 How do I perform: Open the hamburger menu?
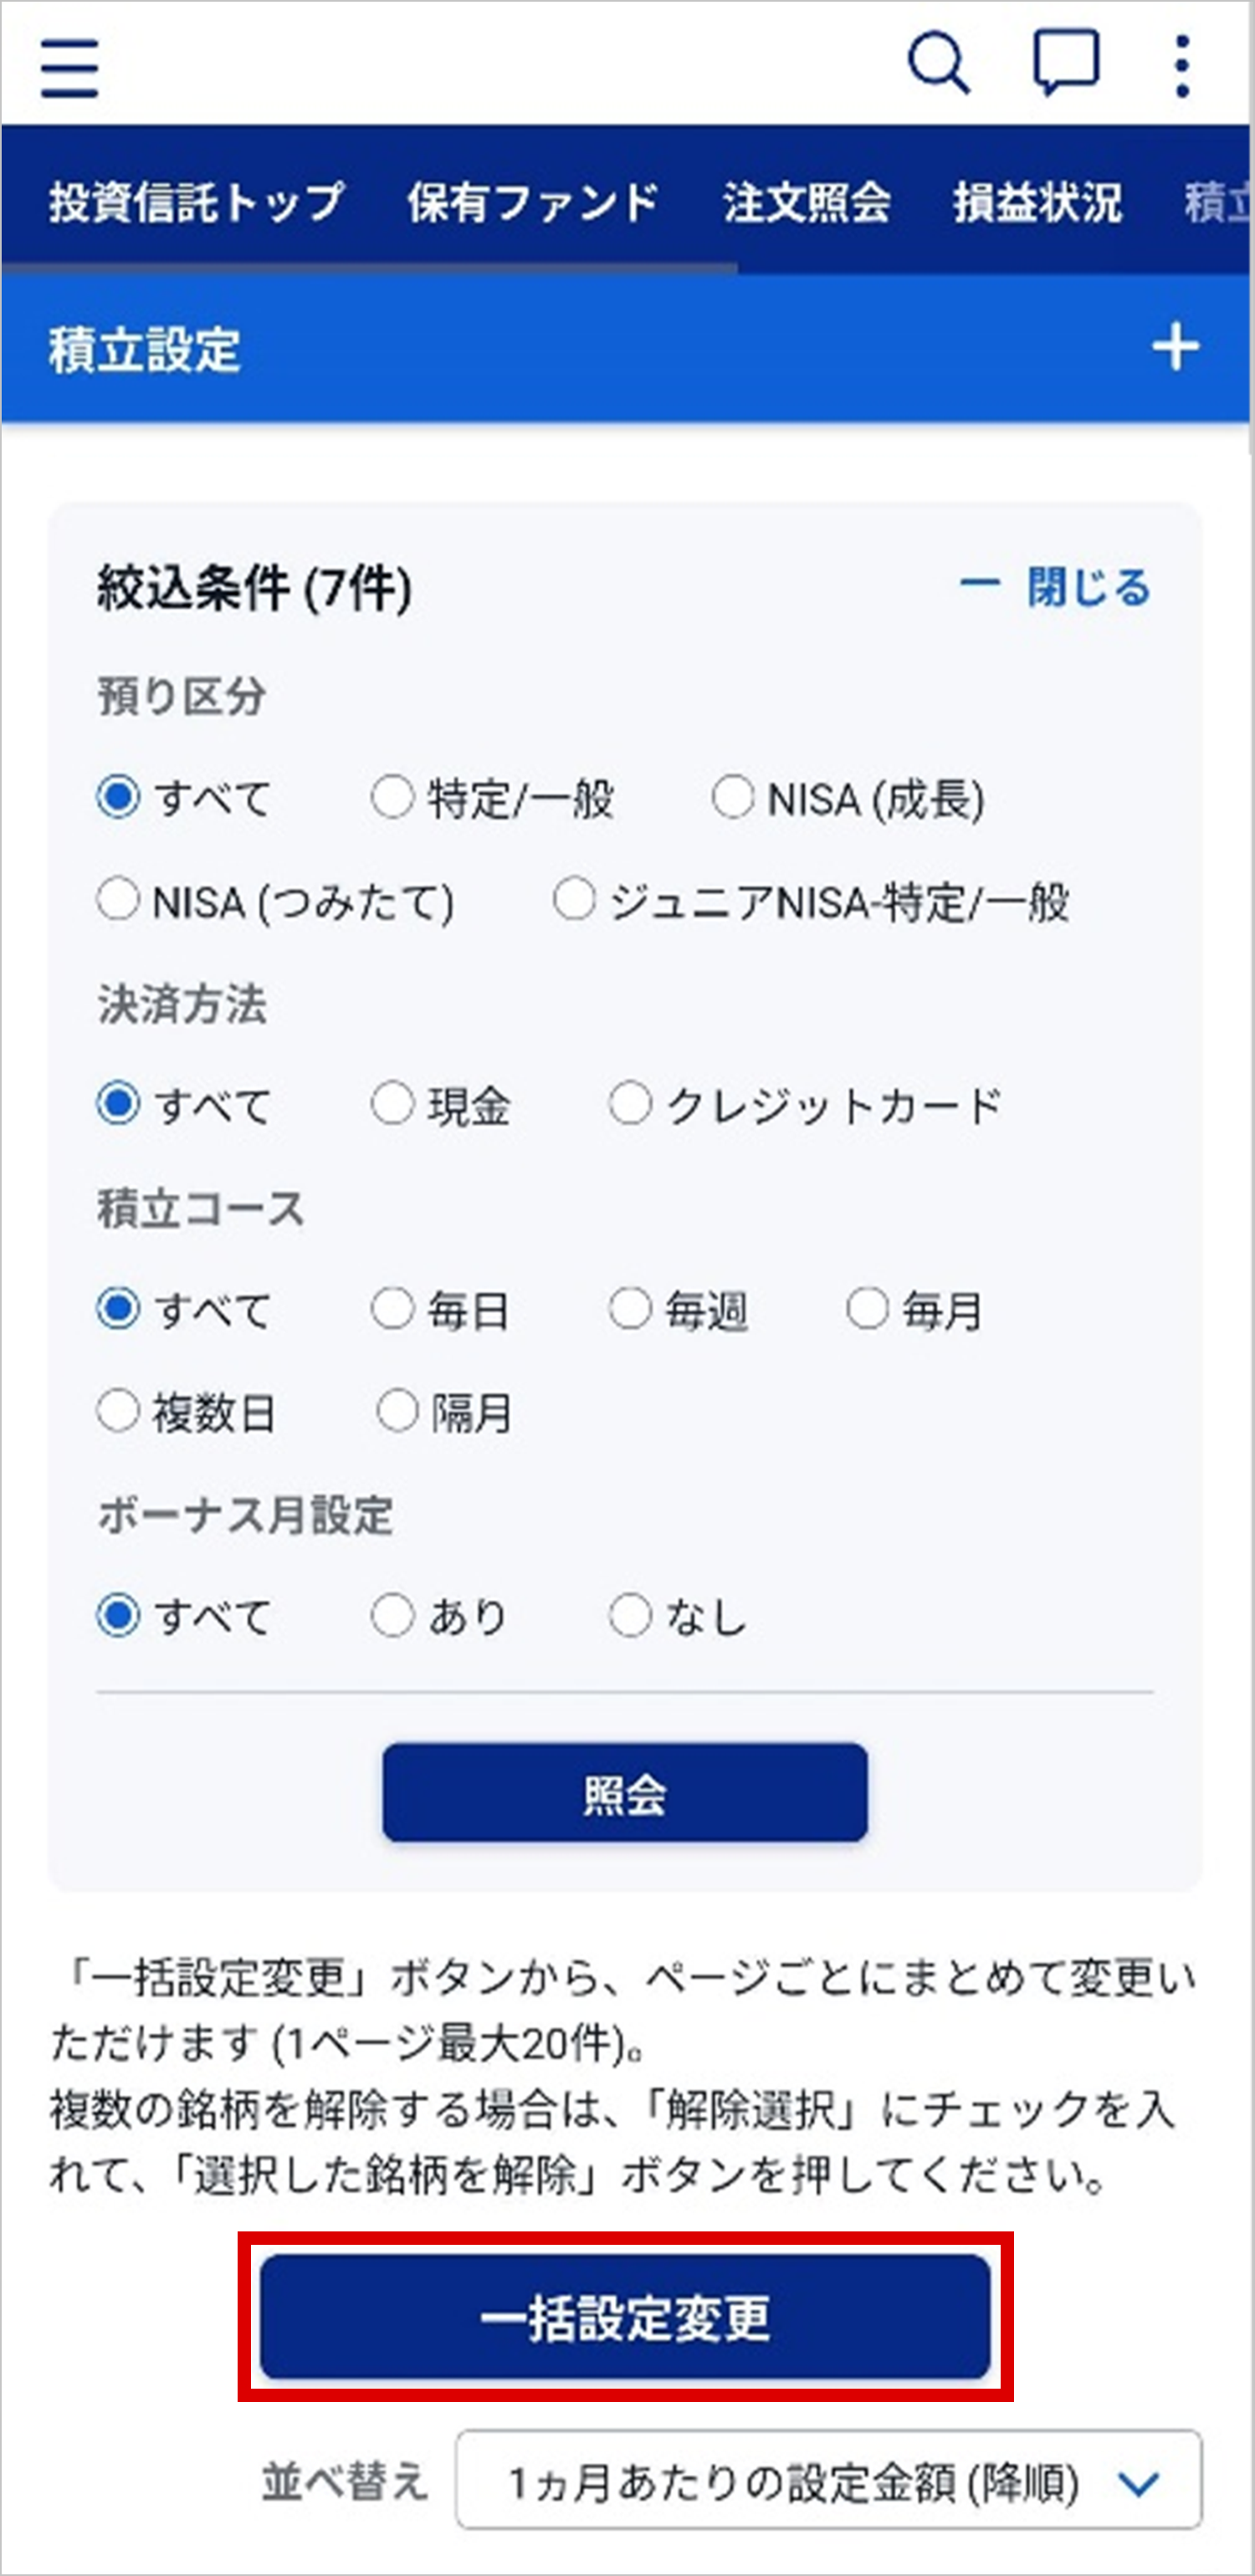tap(70, 68)
